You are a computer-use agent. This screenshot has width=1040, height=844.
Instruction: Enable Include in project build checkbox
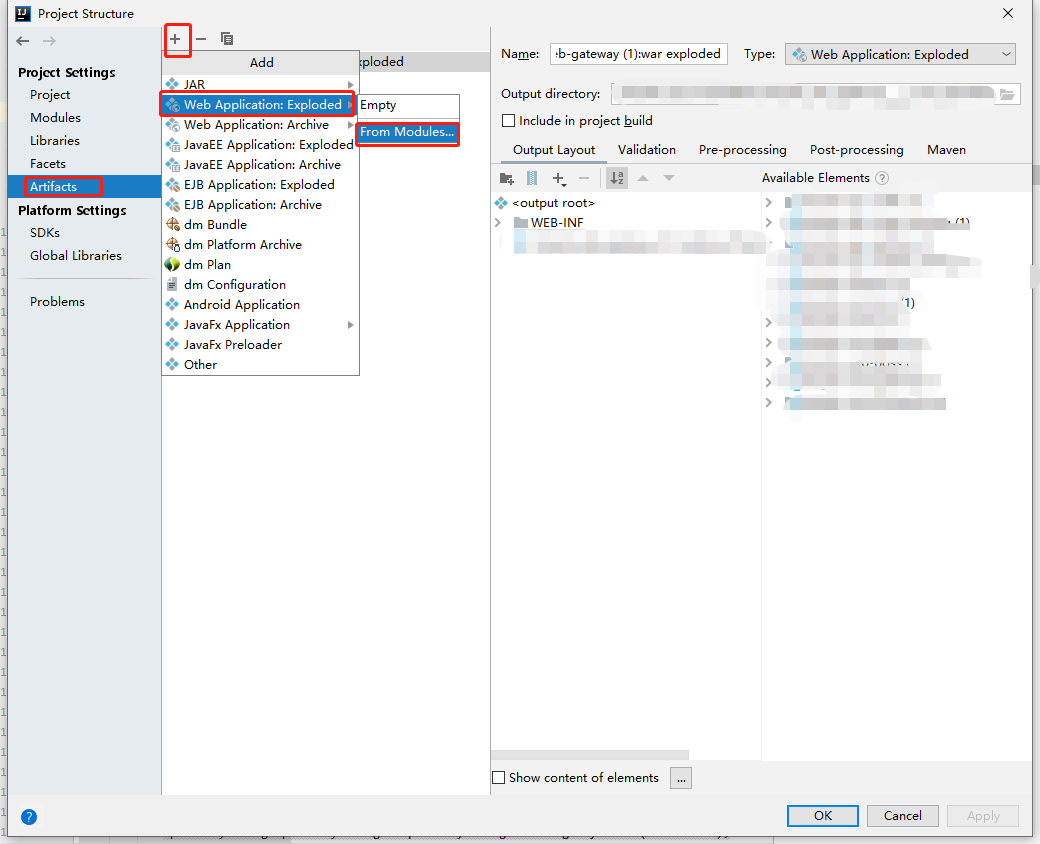click(x=509, y=121)
